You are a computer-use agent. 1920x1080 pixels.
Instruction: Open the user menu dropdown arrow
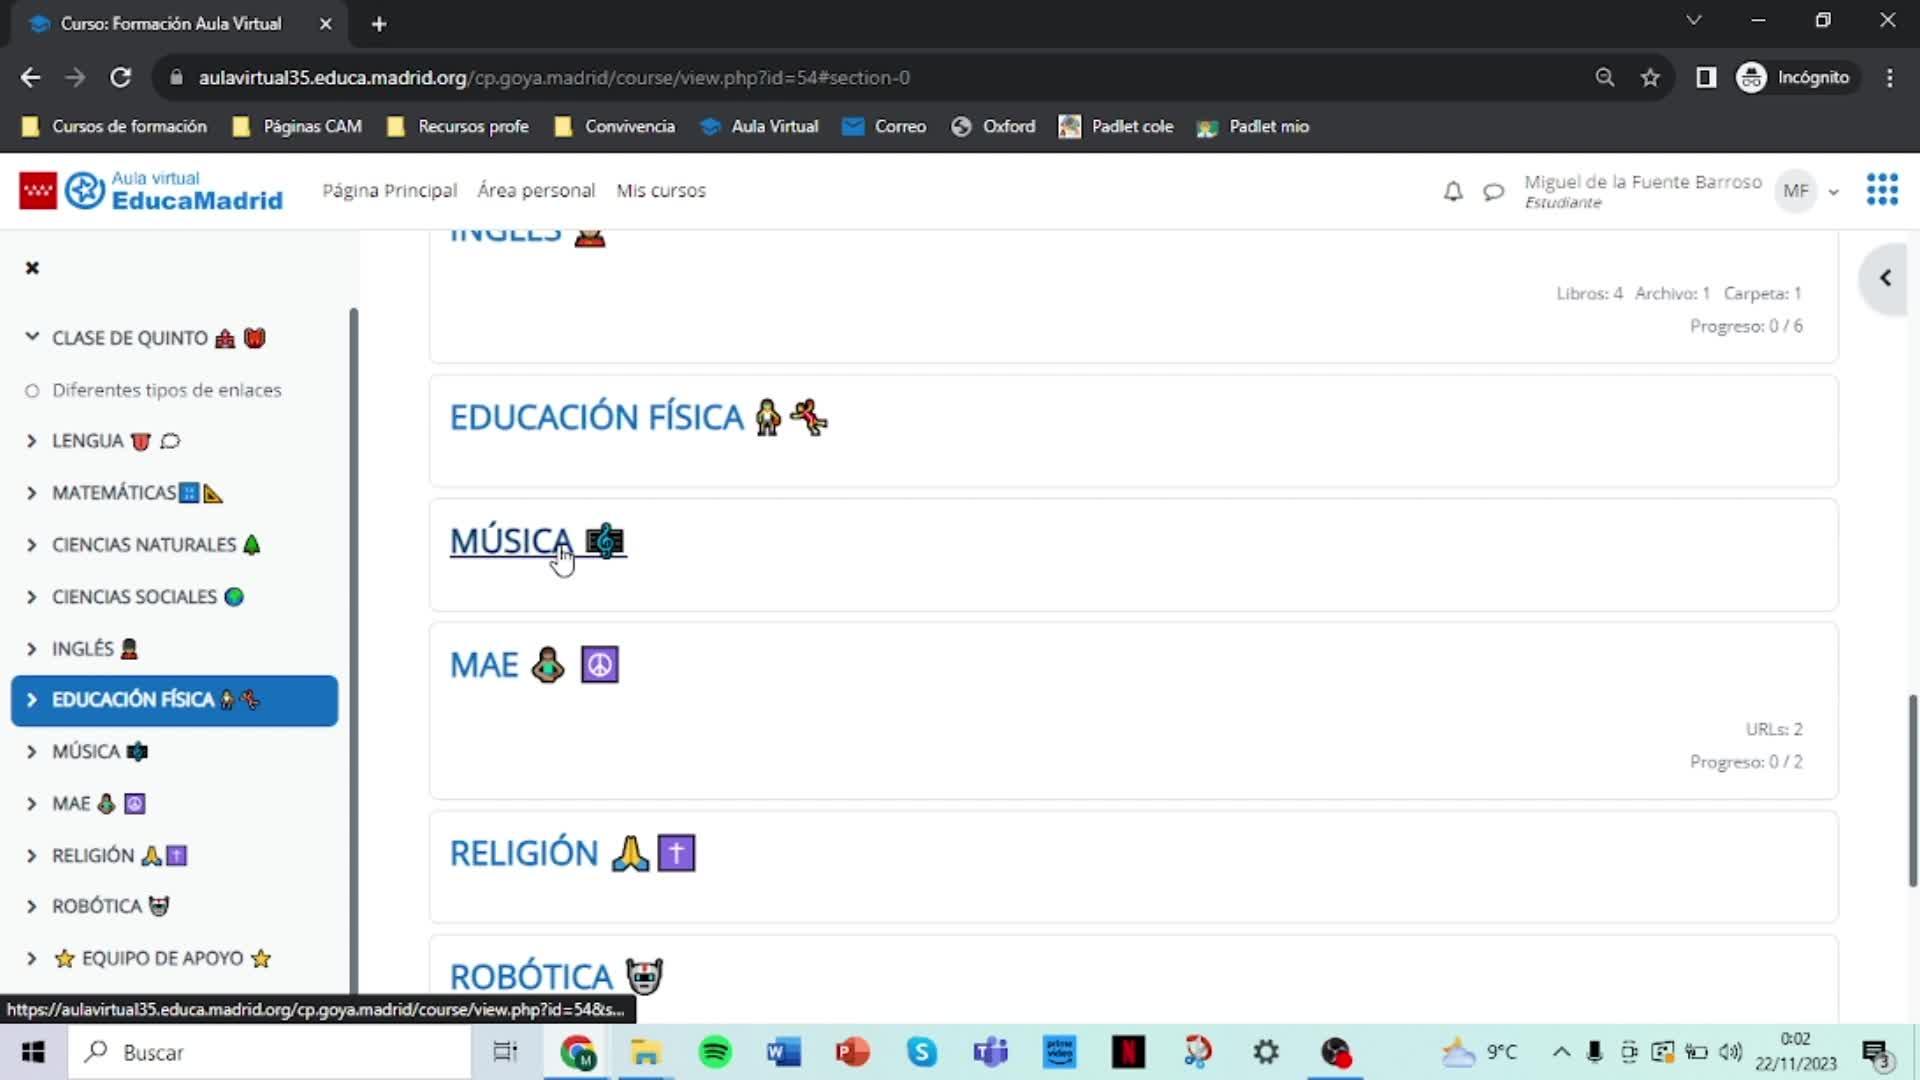tap(1833, 192)
